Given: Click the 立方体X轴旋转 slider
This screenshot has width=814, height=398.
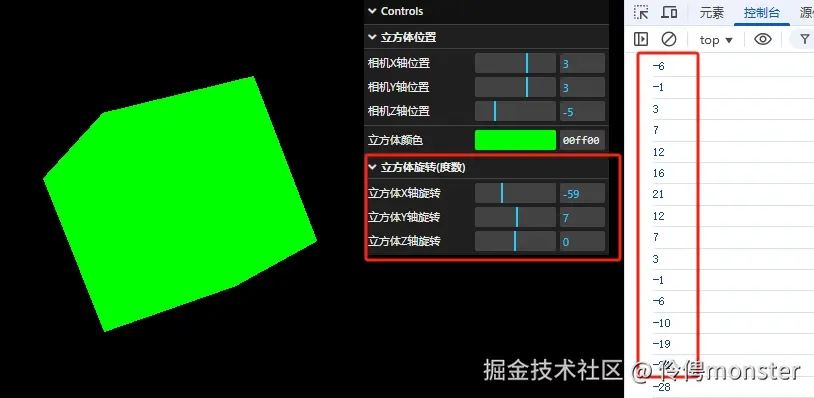Looking at the screenshot, I should click(x=515, y=193).
